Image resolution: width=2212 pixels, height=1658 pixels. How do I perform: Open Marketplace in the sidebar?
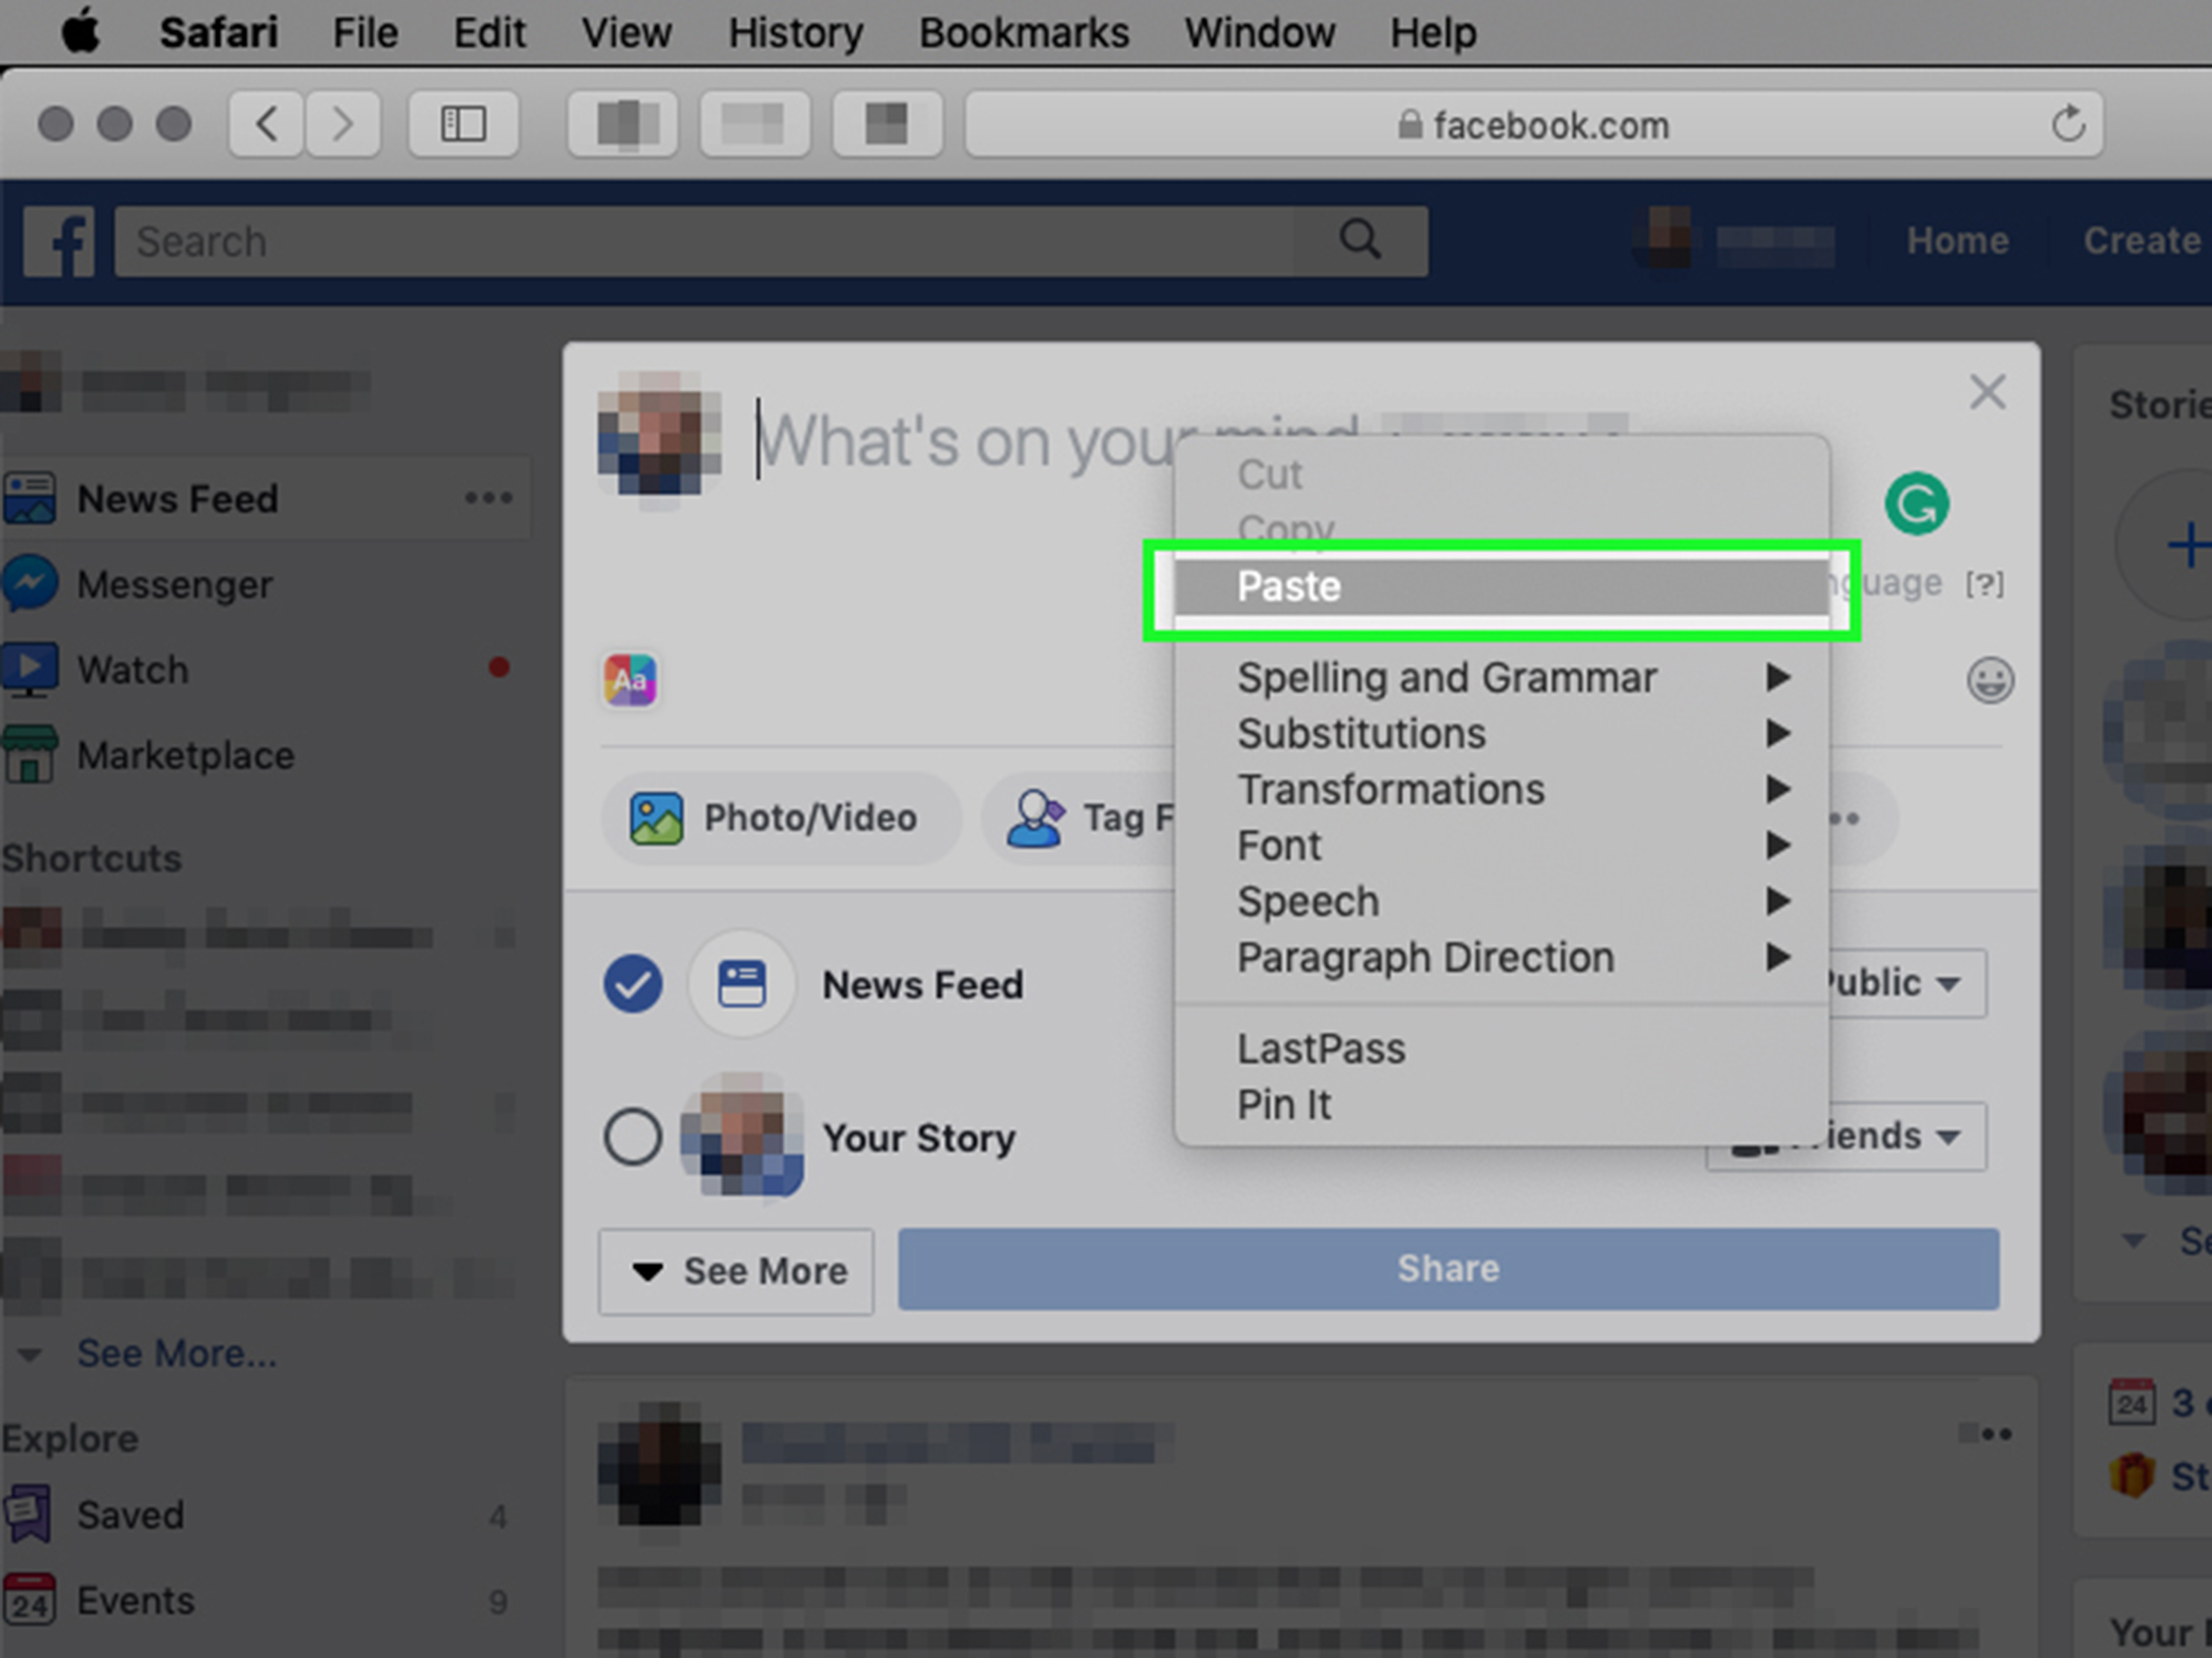coord(185,756)
